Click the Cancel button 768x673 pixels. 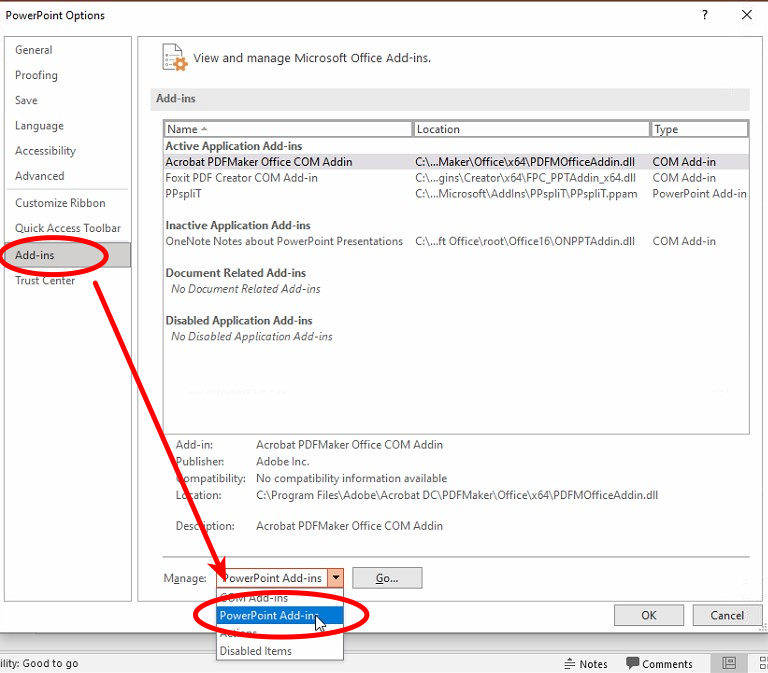(727, 615)
